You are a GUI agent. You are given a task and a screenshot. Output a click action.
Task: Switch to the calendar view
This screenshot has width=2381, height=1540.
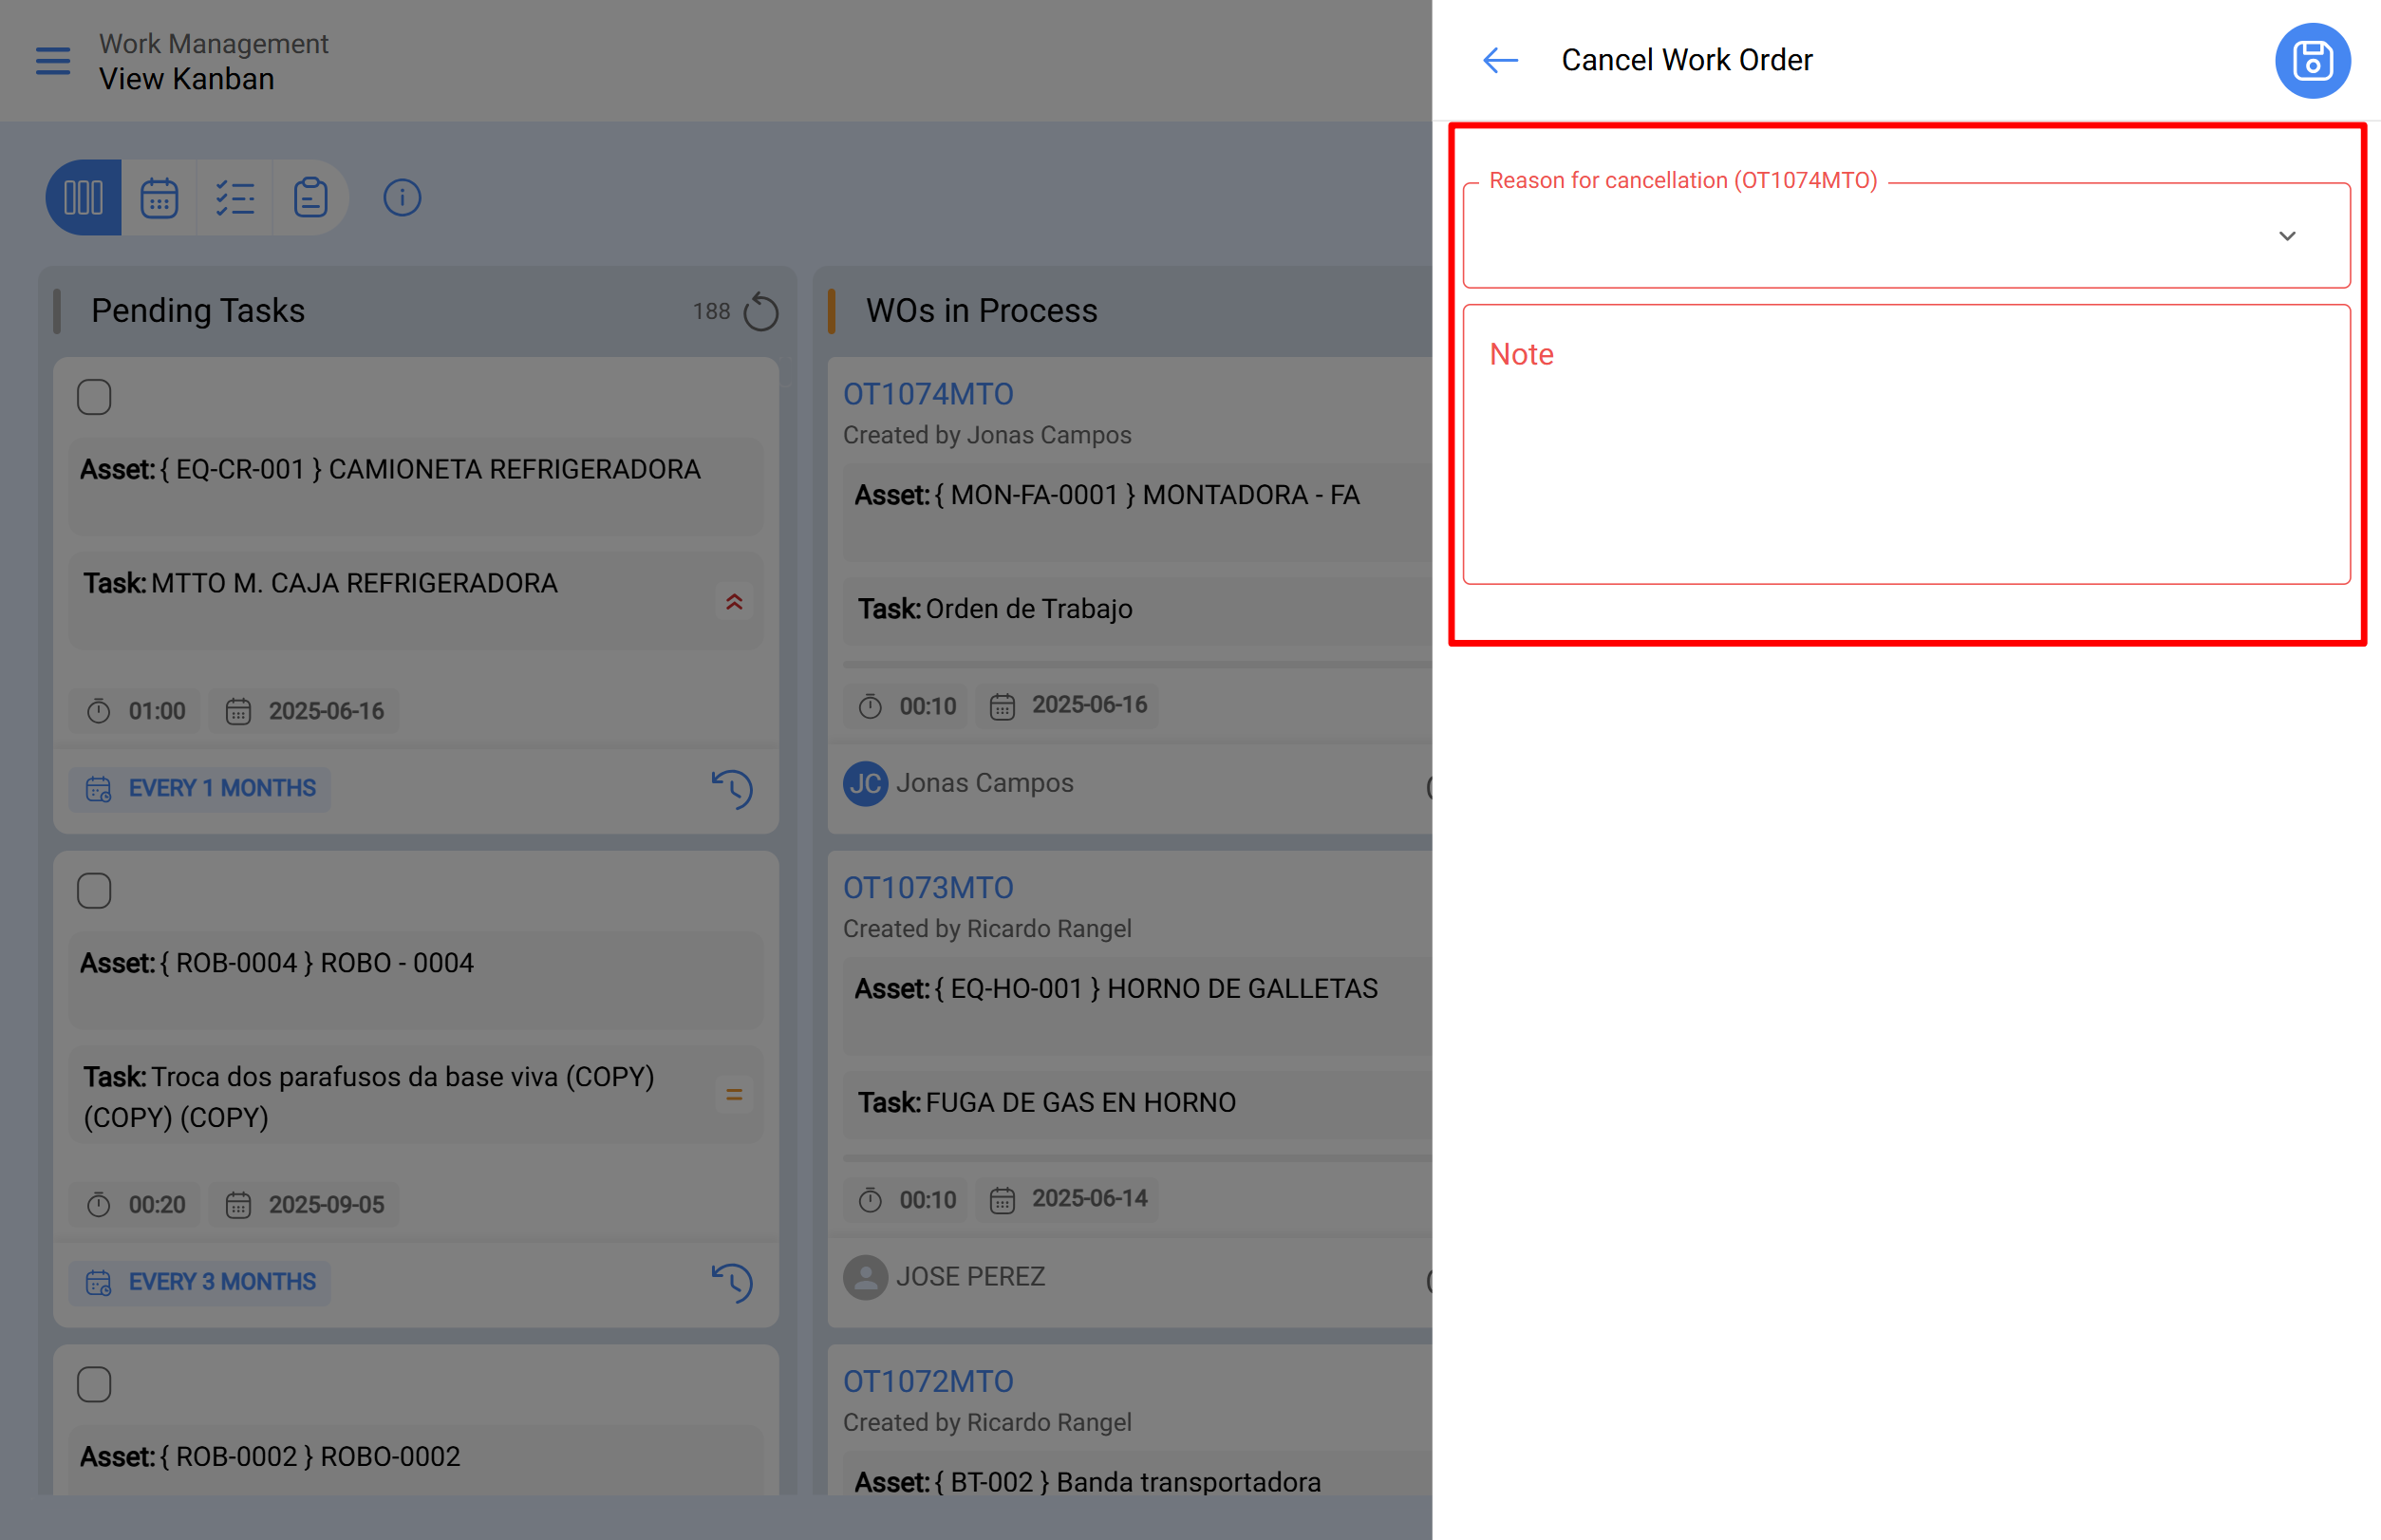click(159, 198)
